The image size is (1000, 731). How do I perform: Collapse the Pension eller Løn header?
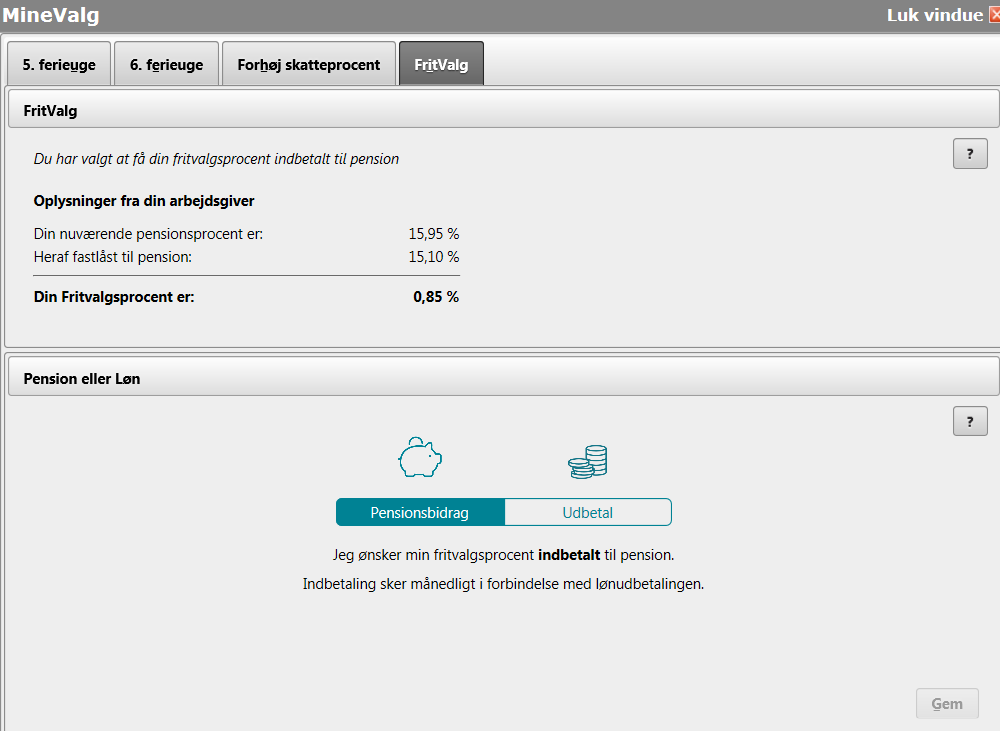click(x=500, y=378)
